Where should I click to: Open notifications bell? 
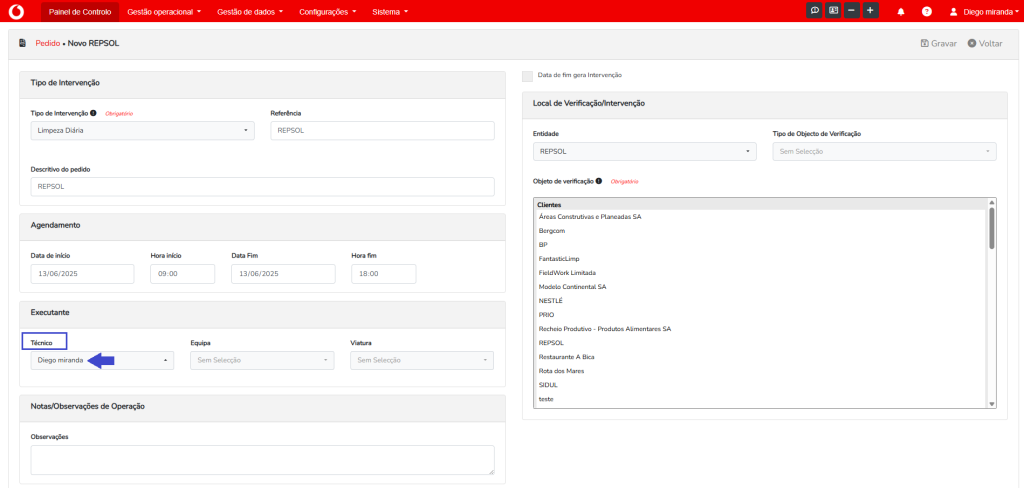pyautogui.click(x=901, y=12)
